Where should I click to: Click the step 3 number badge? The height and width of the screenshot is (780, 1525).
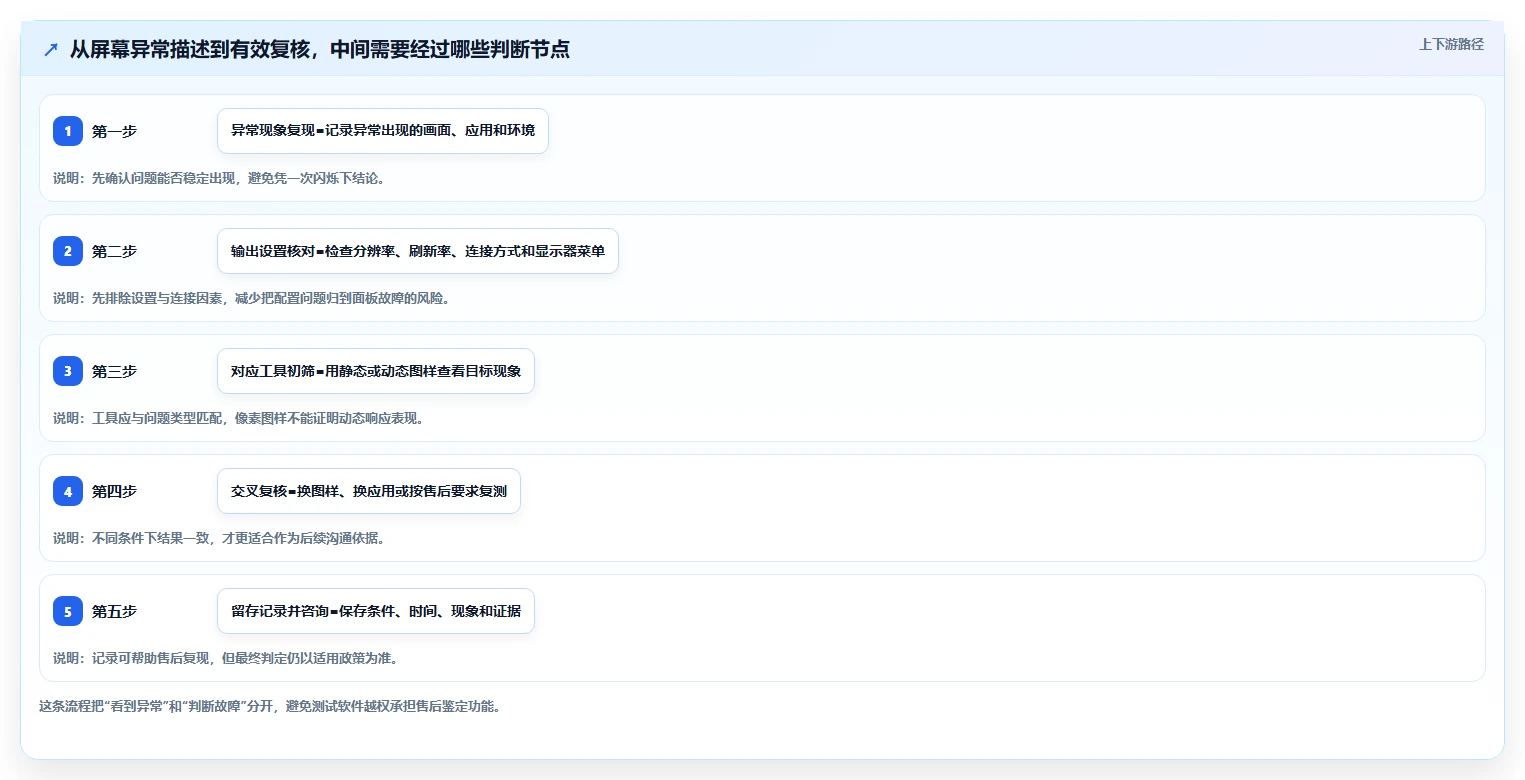click(68, 371)
